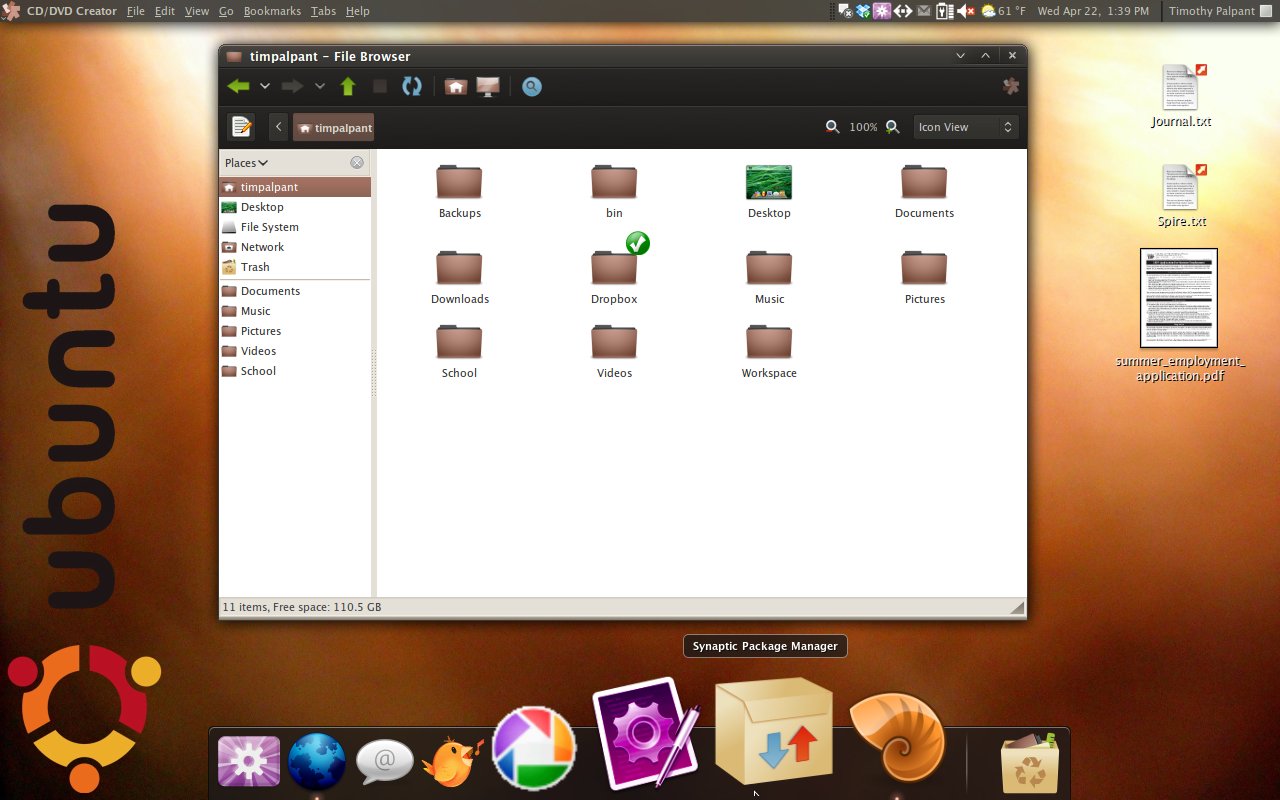The height and width of the screenshot is (800, 1280).
Task: Launch Synaptic Package Manager from the dock
Action: [774, 731]
